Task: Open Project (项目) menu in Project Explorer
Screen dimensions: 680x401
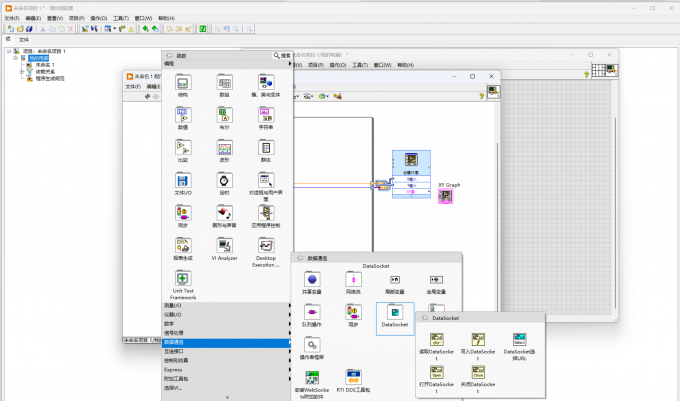Action: pos(76,18)
